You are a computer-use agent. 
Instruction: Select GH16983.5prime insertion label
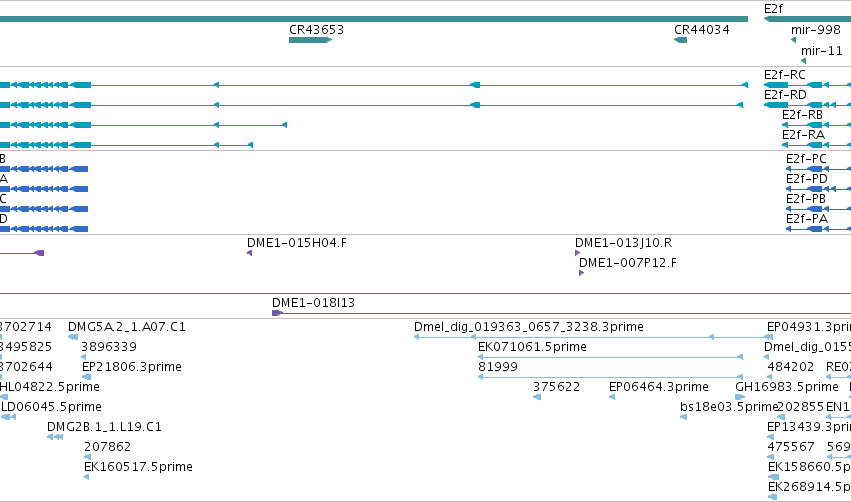pos(787,387)
